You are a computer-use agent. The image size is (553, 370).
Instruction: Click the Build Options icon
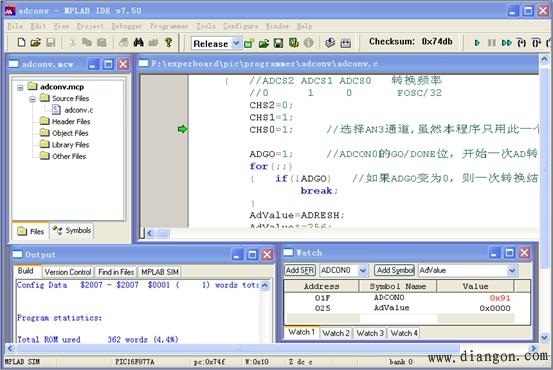coord(293,43)
